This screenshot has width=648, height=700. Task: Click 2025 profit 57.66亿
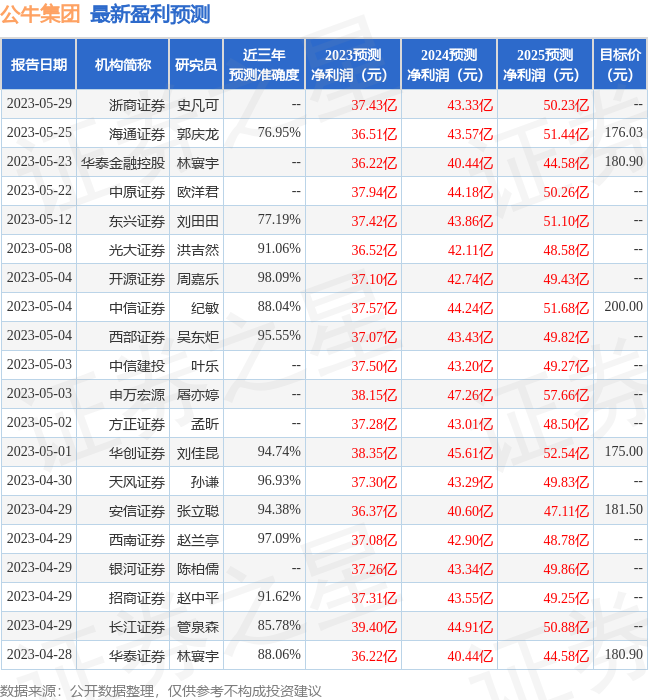(566, 396)
